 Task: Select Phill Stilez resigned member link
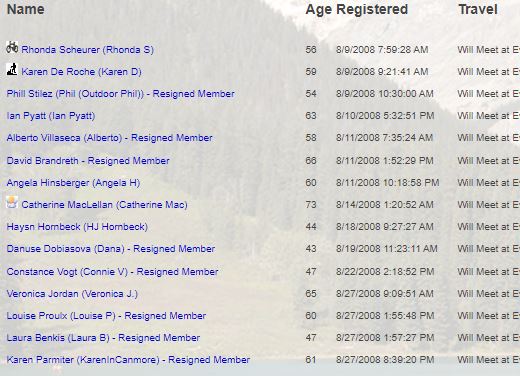[x=121, y=94]
